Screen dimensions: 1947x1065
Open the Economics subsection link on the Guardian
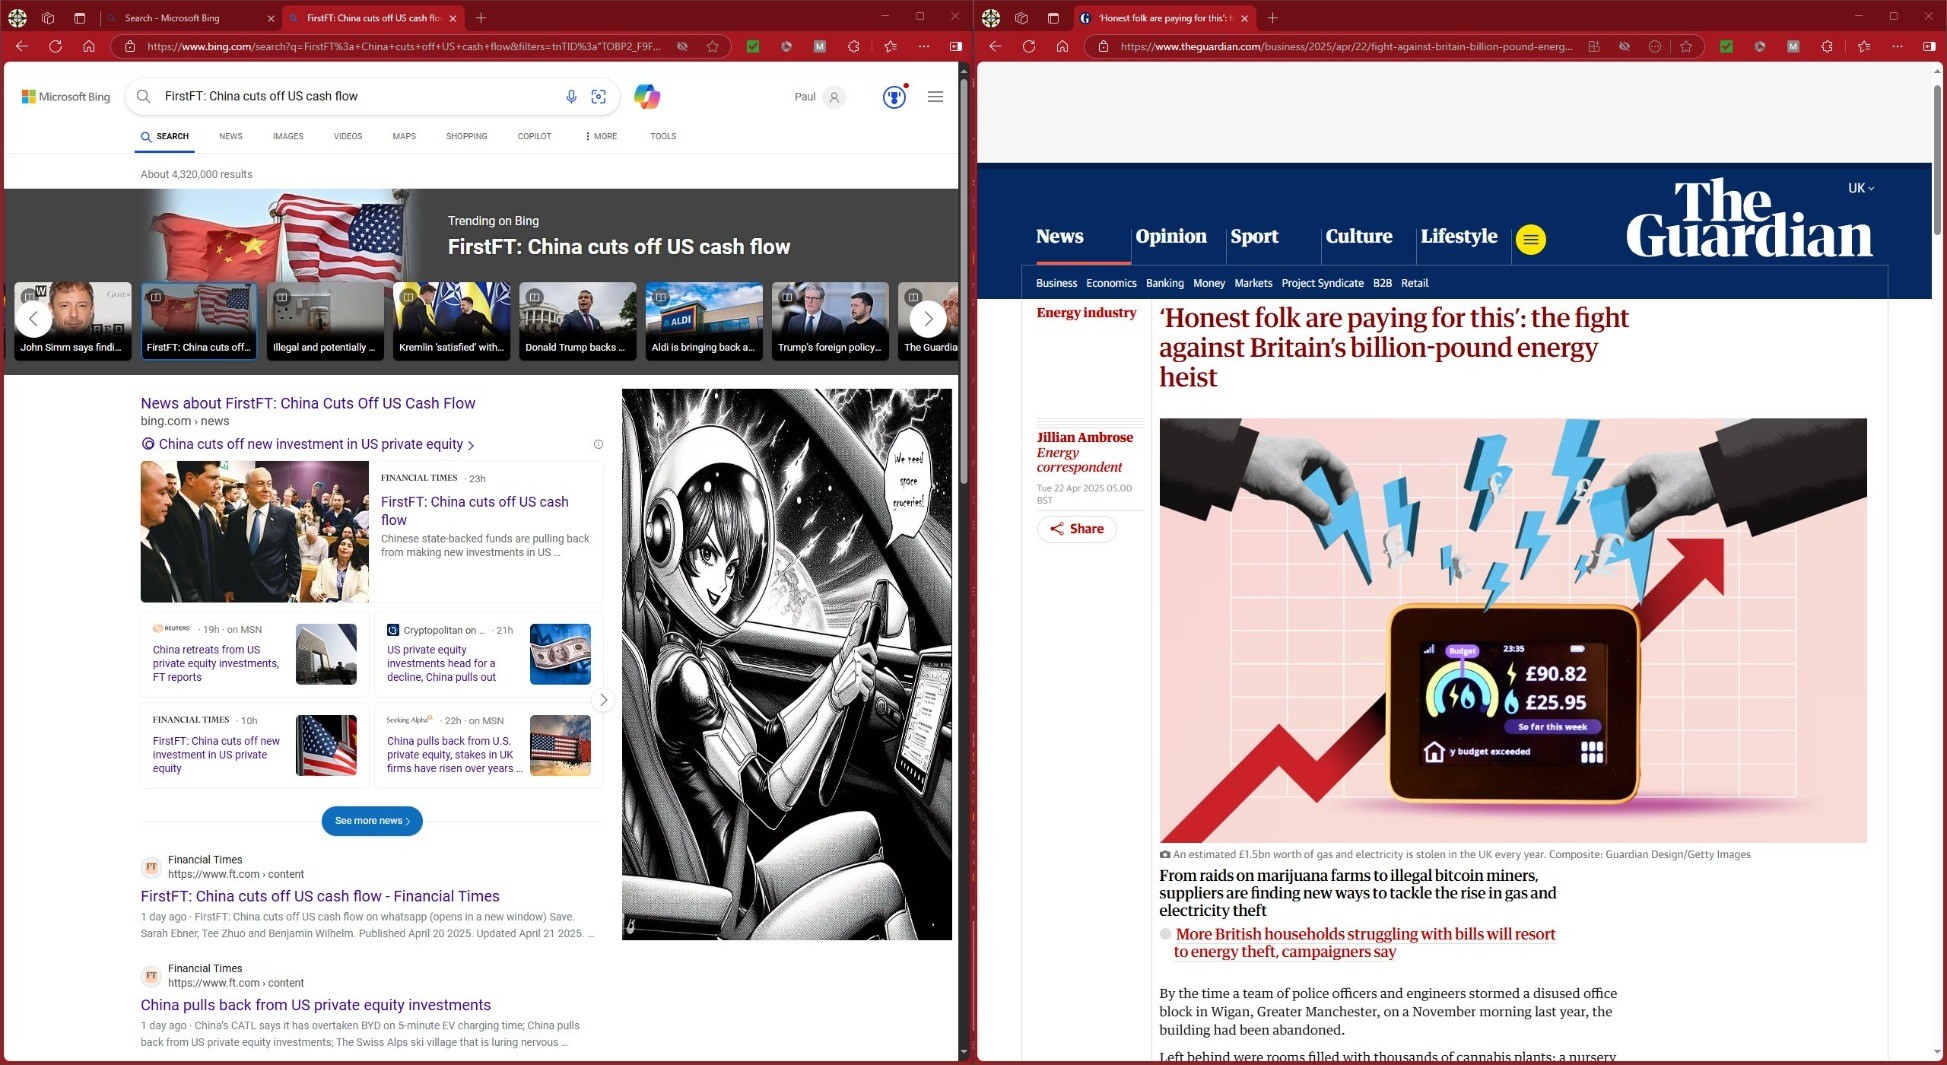tap(1111, 283)
